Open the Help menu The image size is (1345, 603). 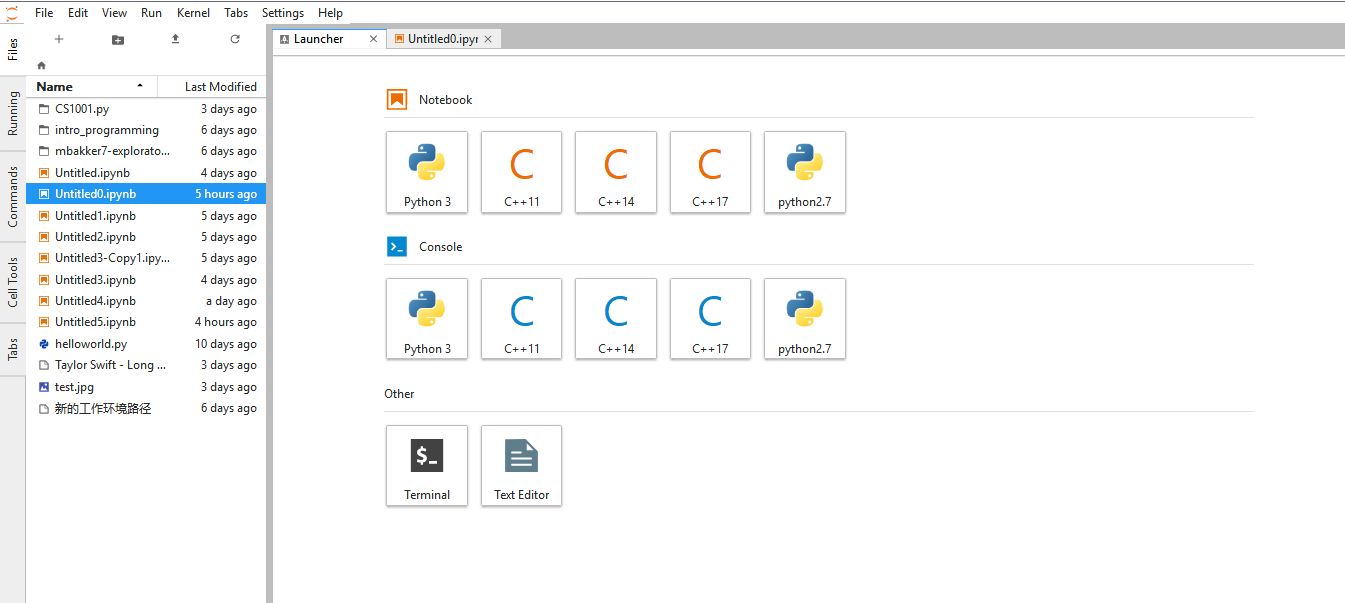click(330, 13)
